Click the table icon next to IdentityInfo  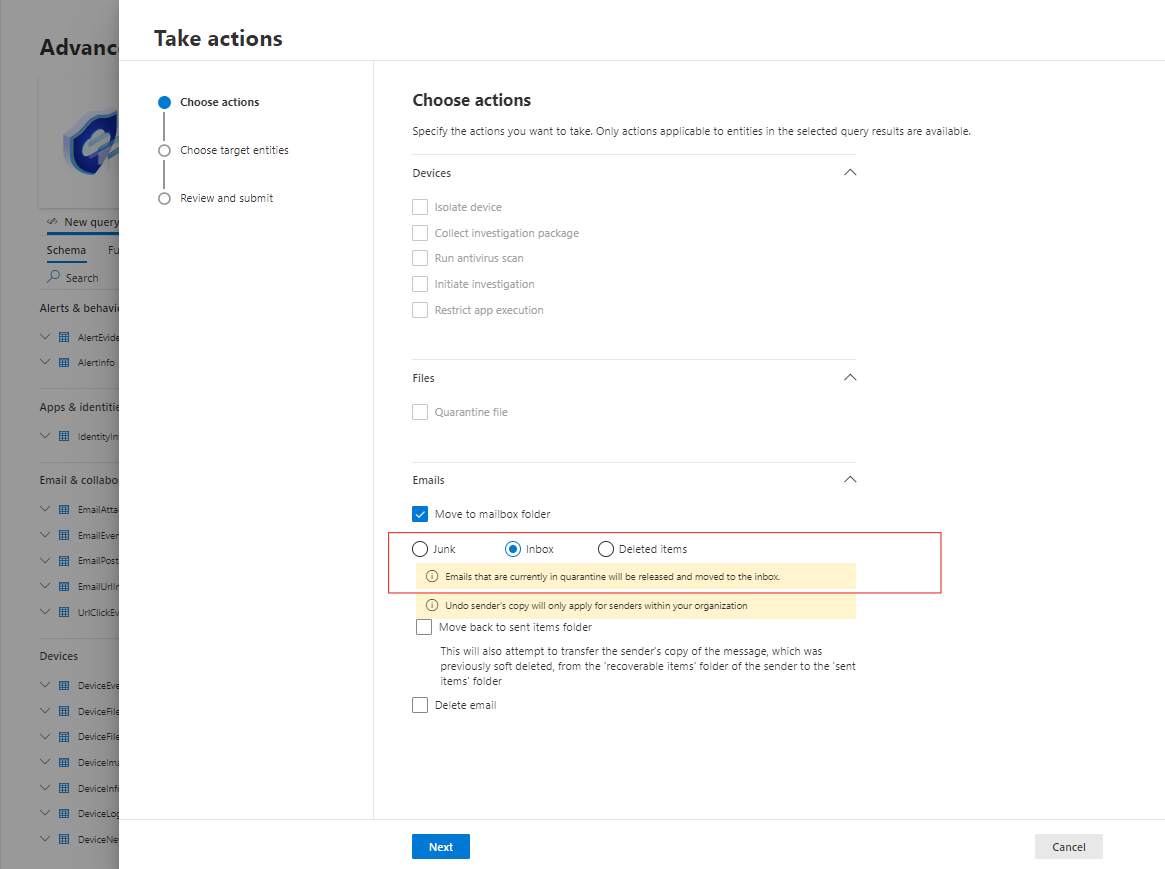coord(64,436)
